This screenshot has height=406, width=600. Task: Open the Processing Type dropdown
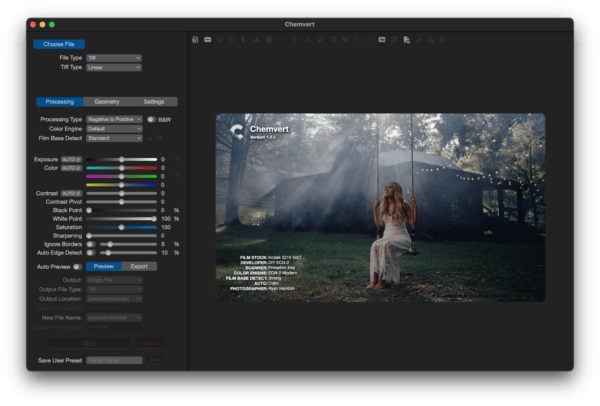(114, 119)
